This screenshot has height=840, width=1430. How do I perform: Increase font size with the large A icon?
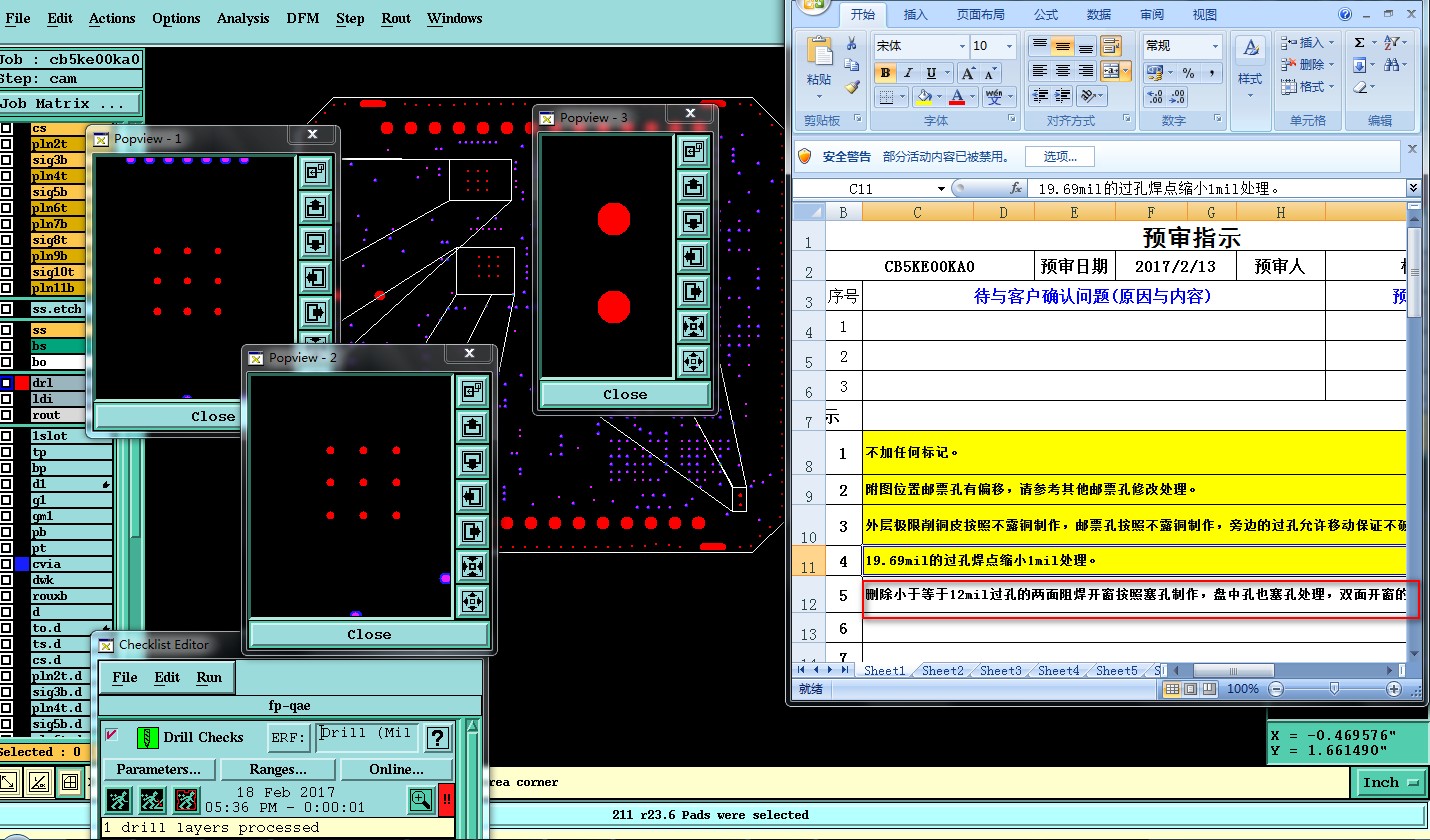click(967, 73)
